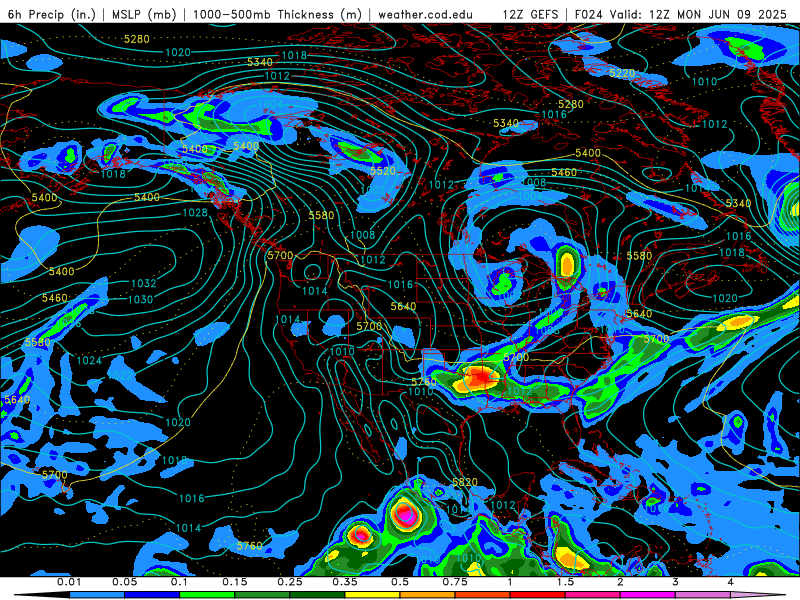This screenshot has height=600, width=800.
Task: Click the 0.35 value on the color scale
Action: pos(345,582)
